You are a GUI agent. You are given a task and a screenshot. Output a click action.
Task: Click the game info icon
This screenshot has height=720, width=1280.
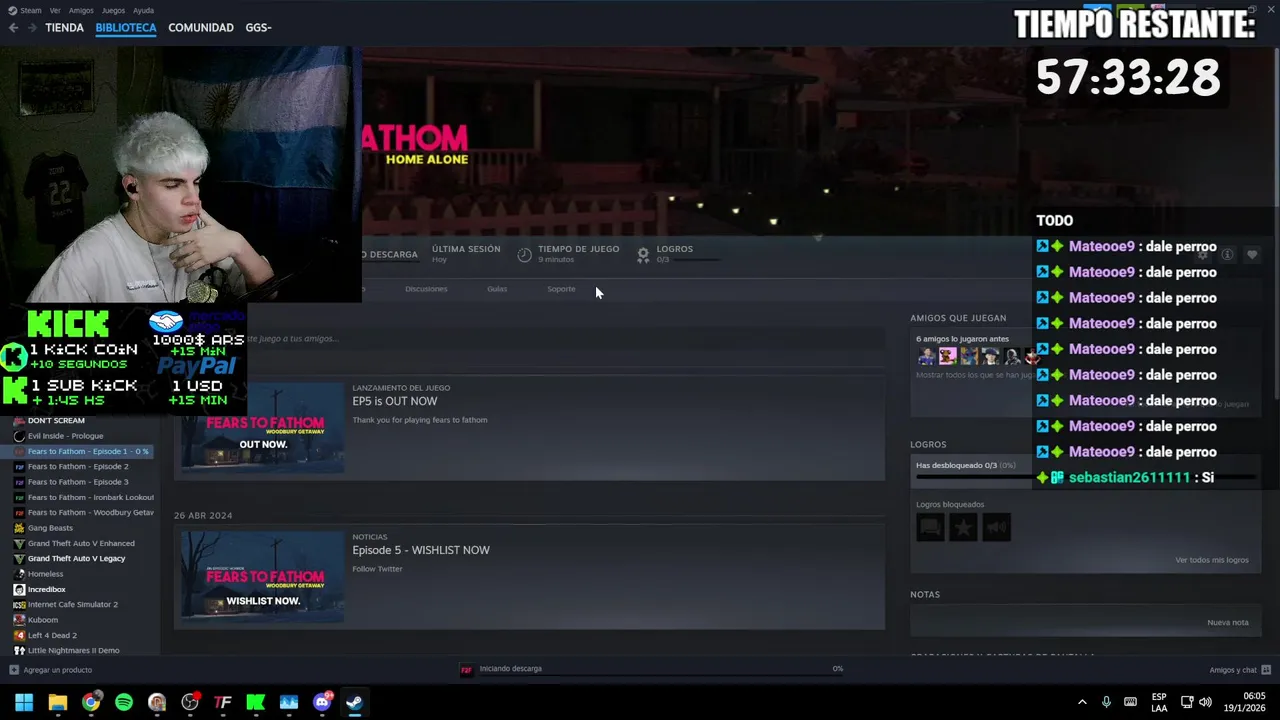click(x=1227, y=255)
